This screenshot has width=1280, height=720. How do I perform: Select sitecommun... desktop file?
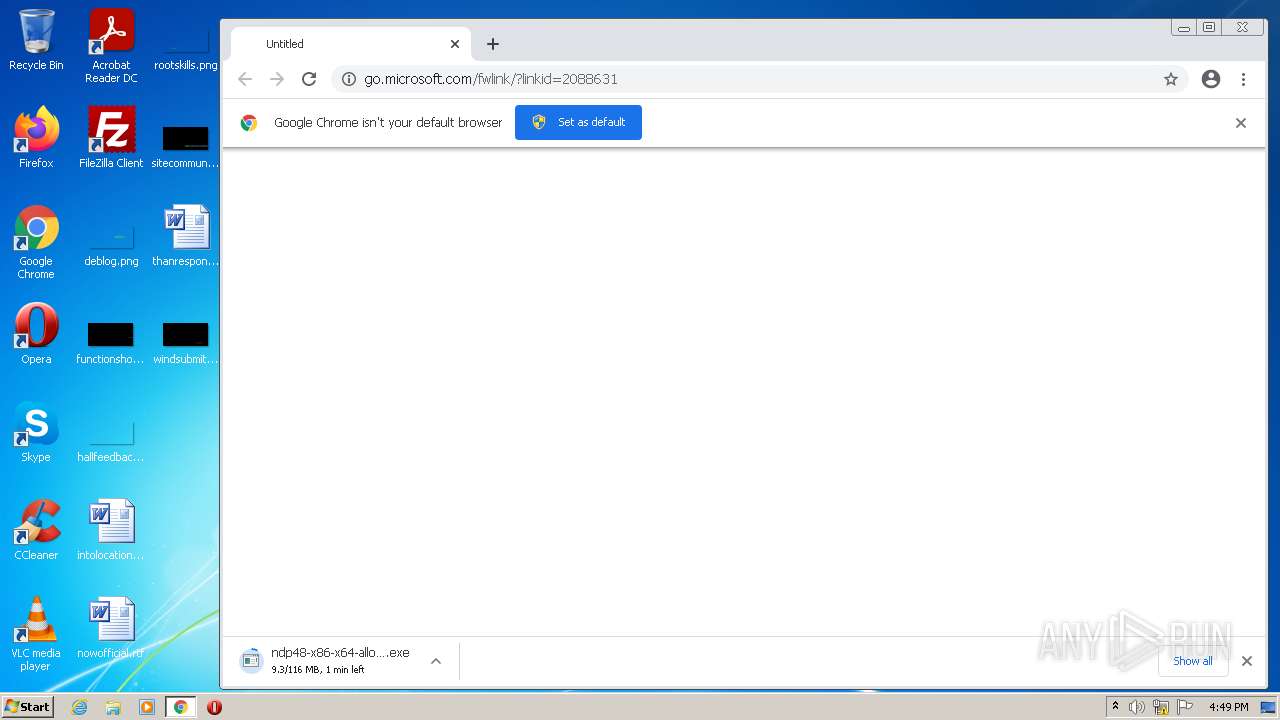coord(186,146)
